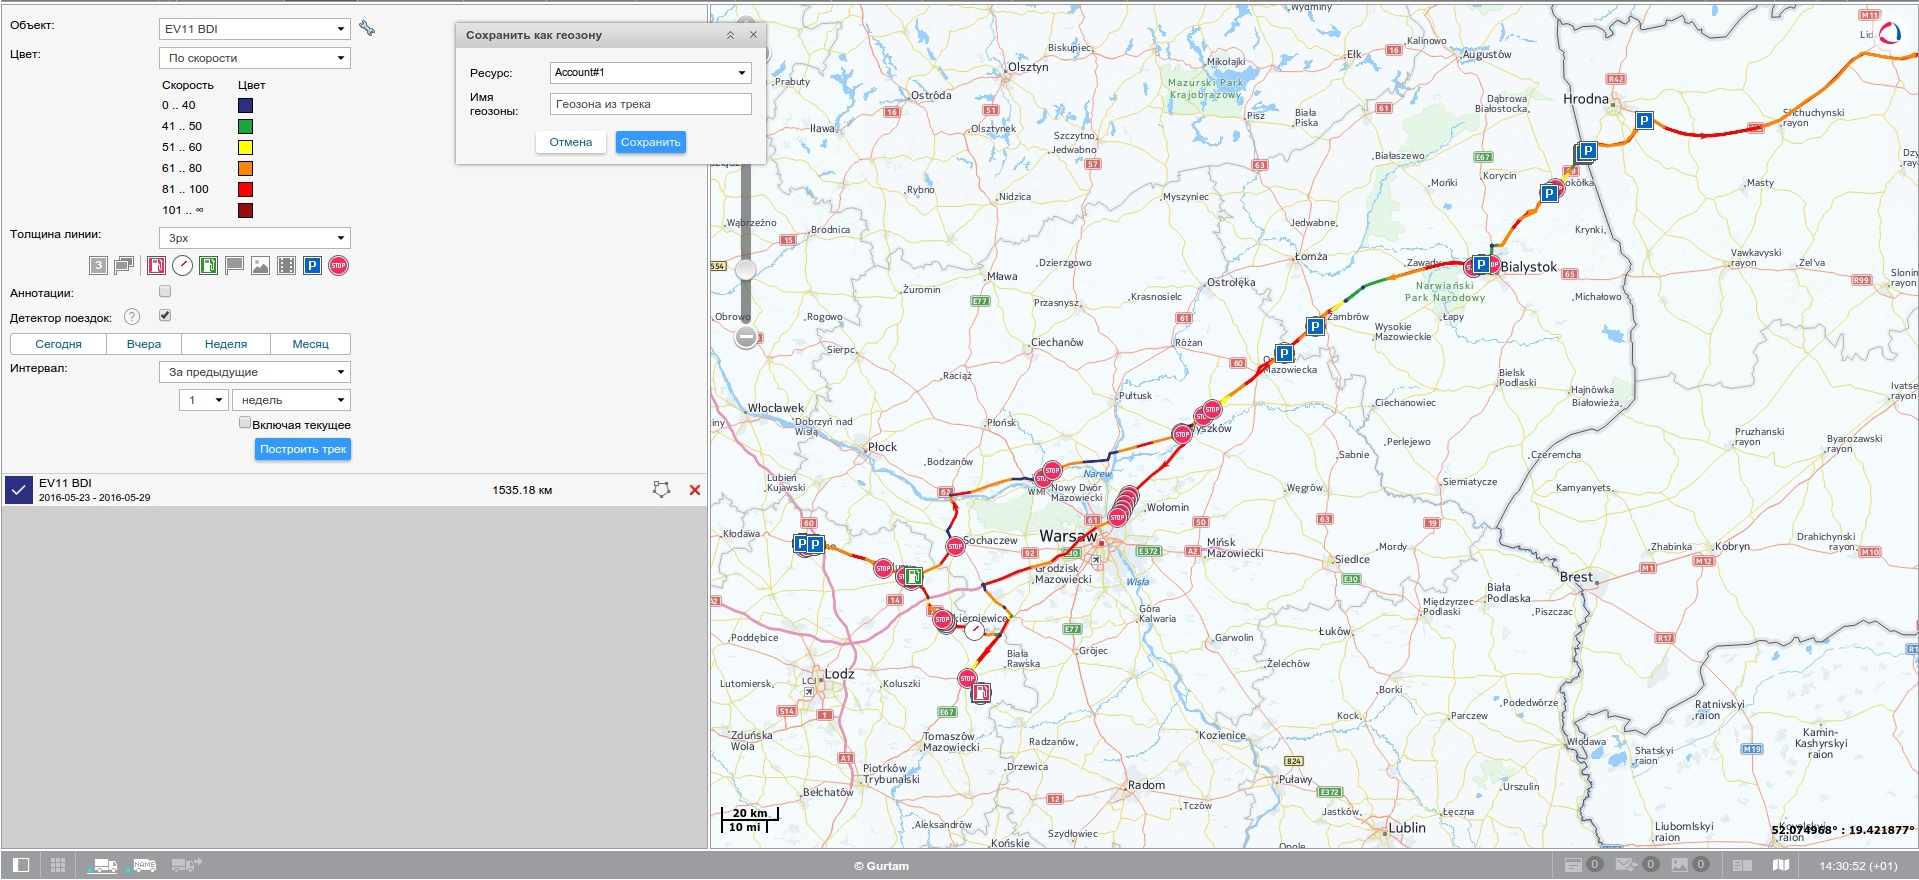
Task: Click the red fuel theft marker icon
Action: click(156, 266)
